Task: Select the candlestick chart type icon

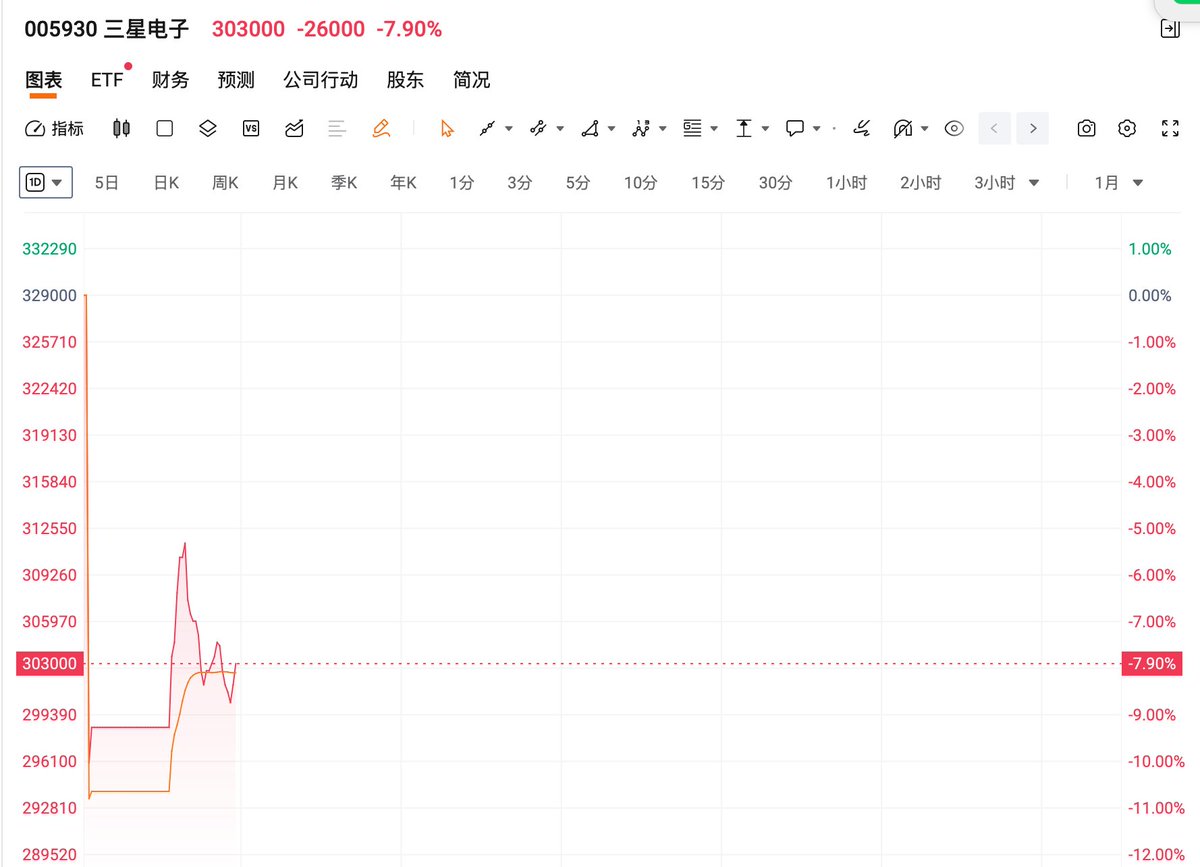Action: (x=121, y=128)
